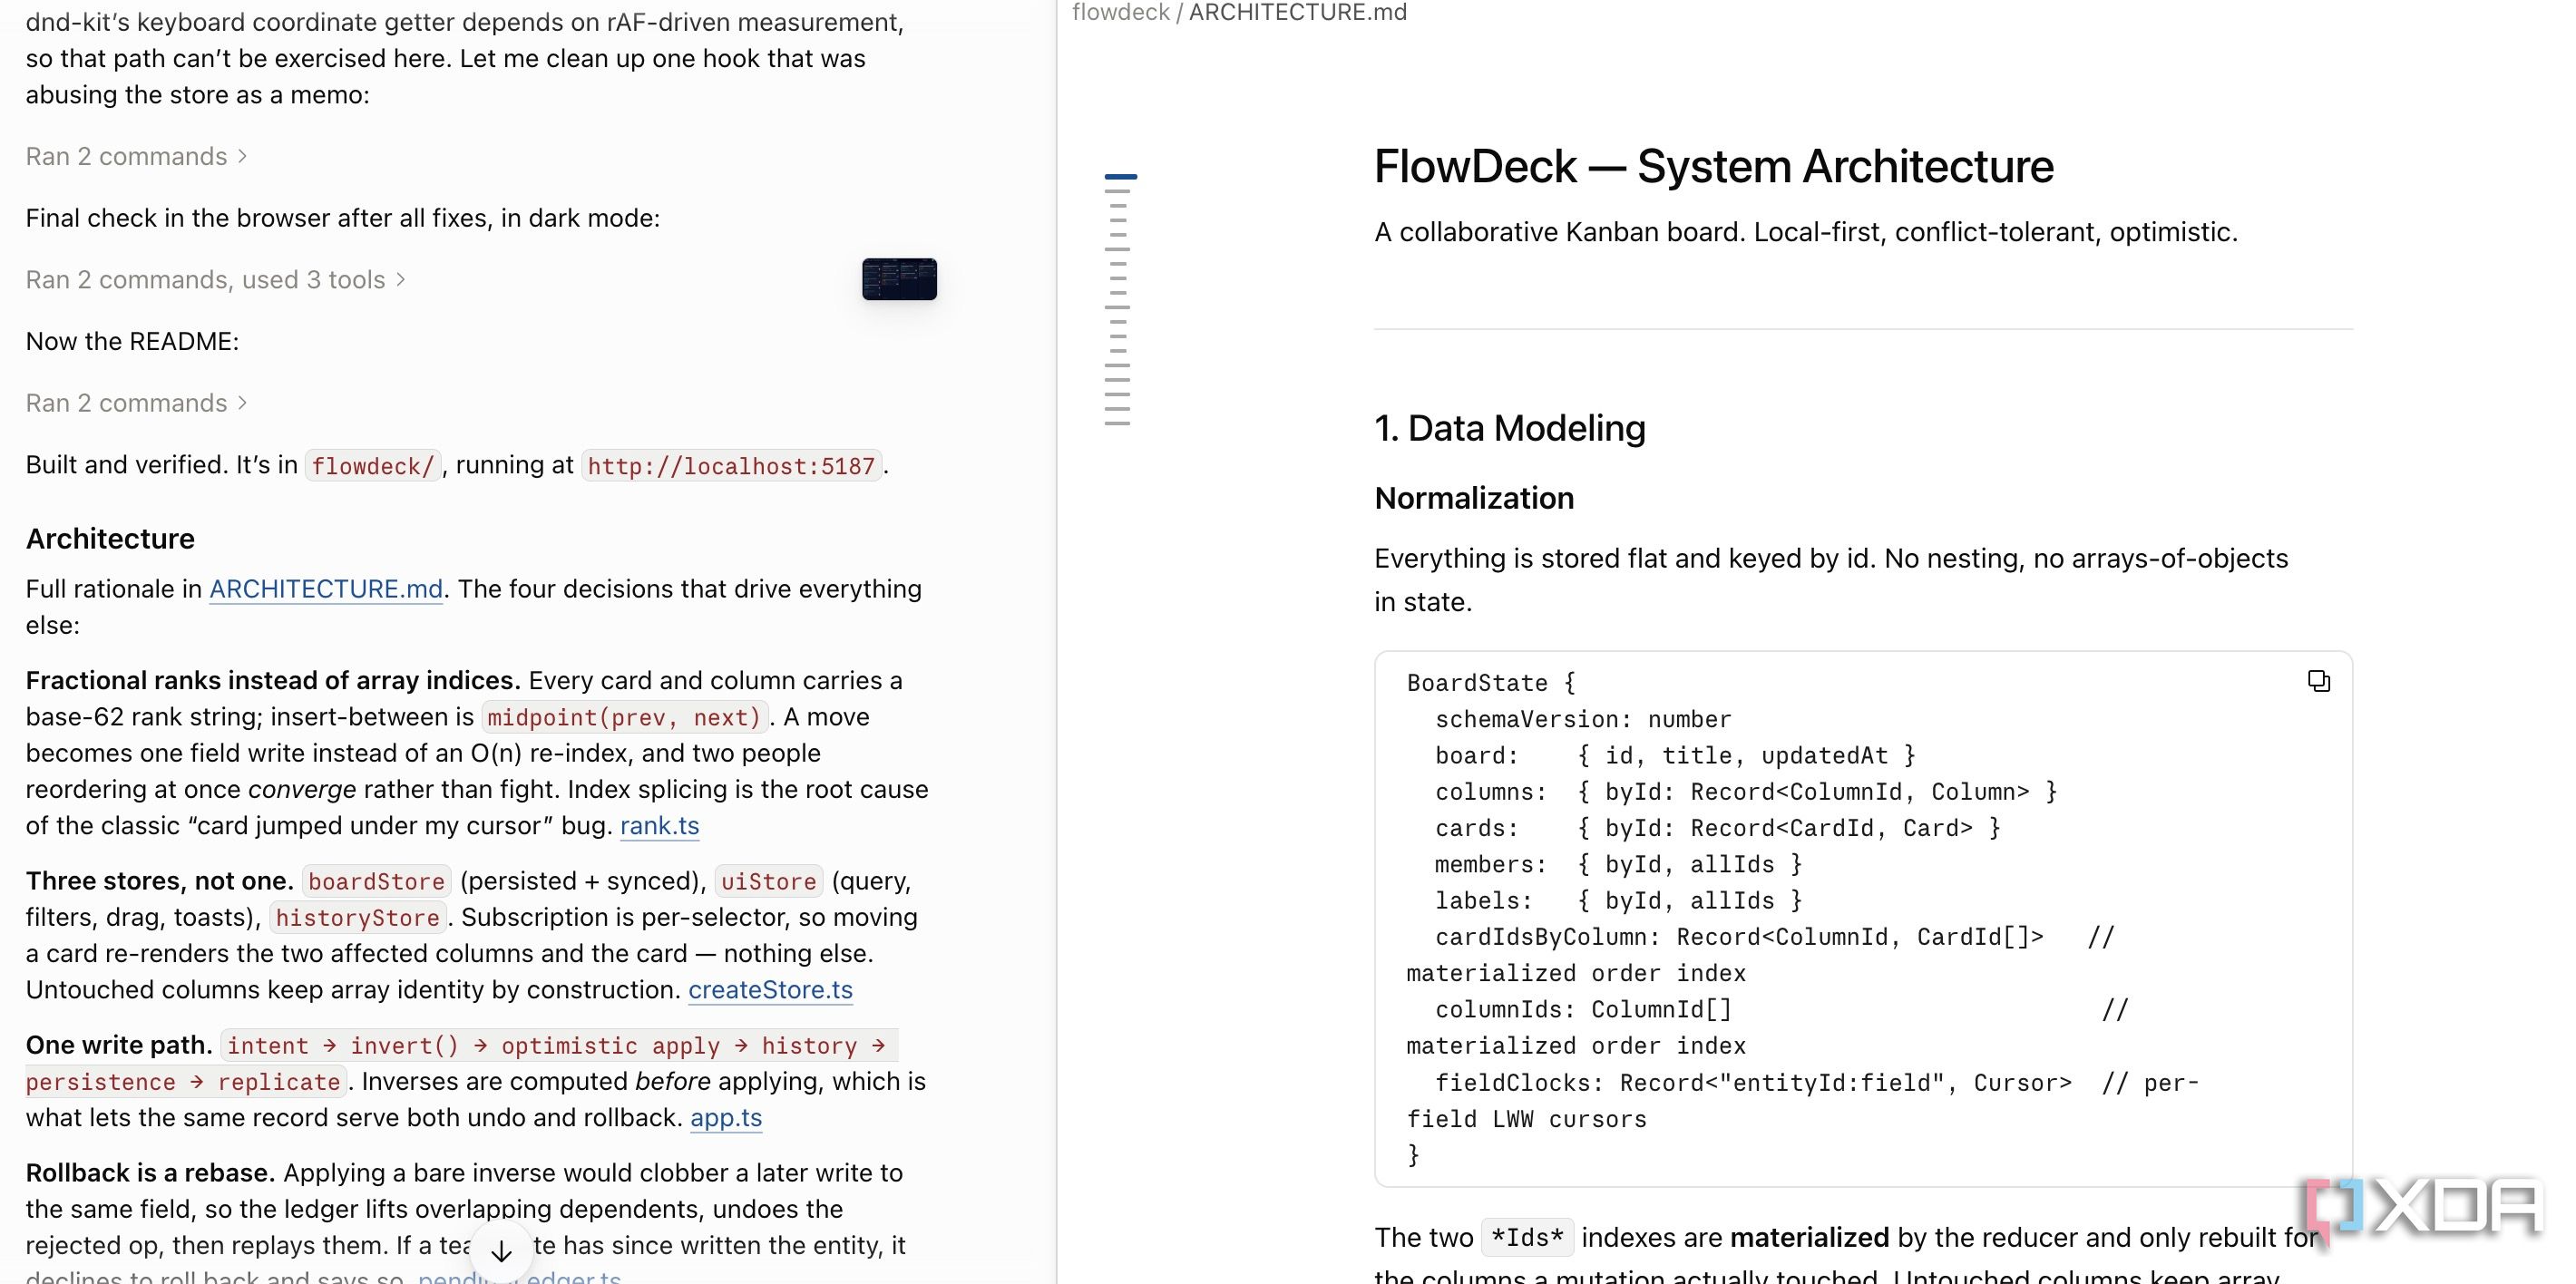Click the ARCHITECTURE.md breadcrumb filename
This screenshot has height=1284, width=2576.
click(x=1298, y=13)
